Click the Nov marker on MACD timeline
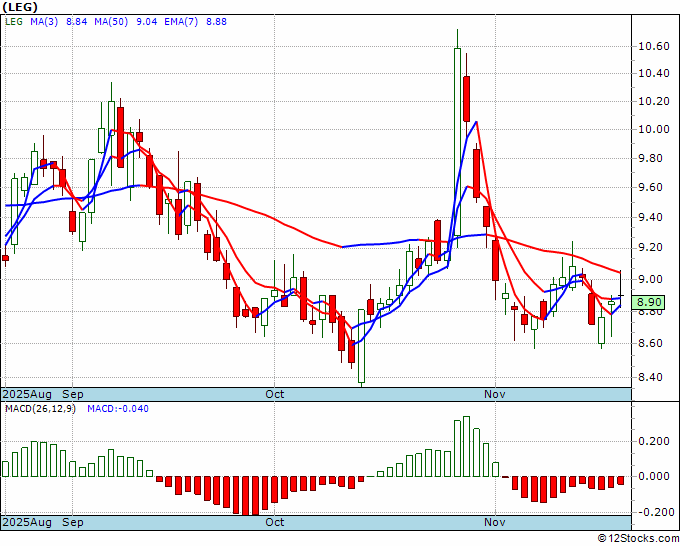 click(495, 522)
